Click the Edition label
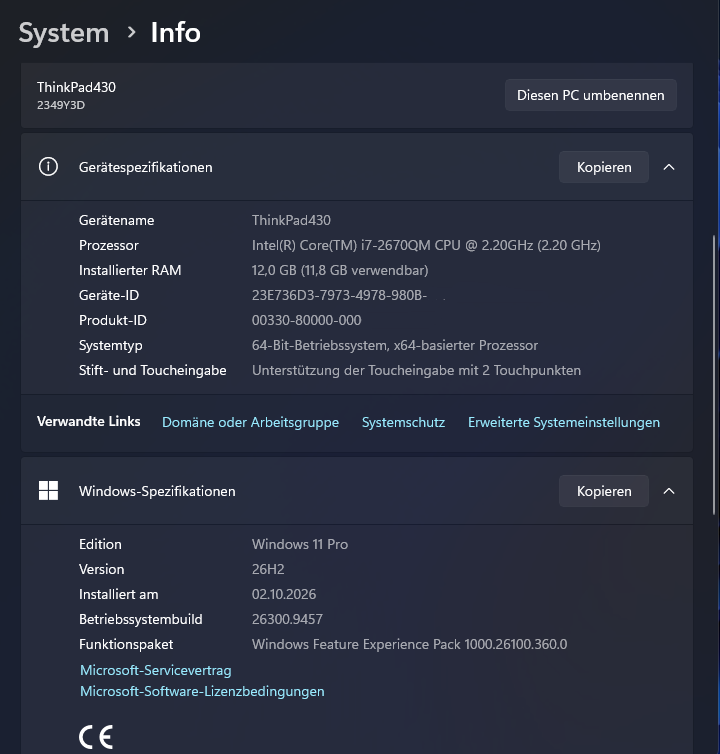 click(100, 544)
